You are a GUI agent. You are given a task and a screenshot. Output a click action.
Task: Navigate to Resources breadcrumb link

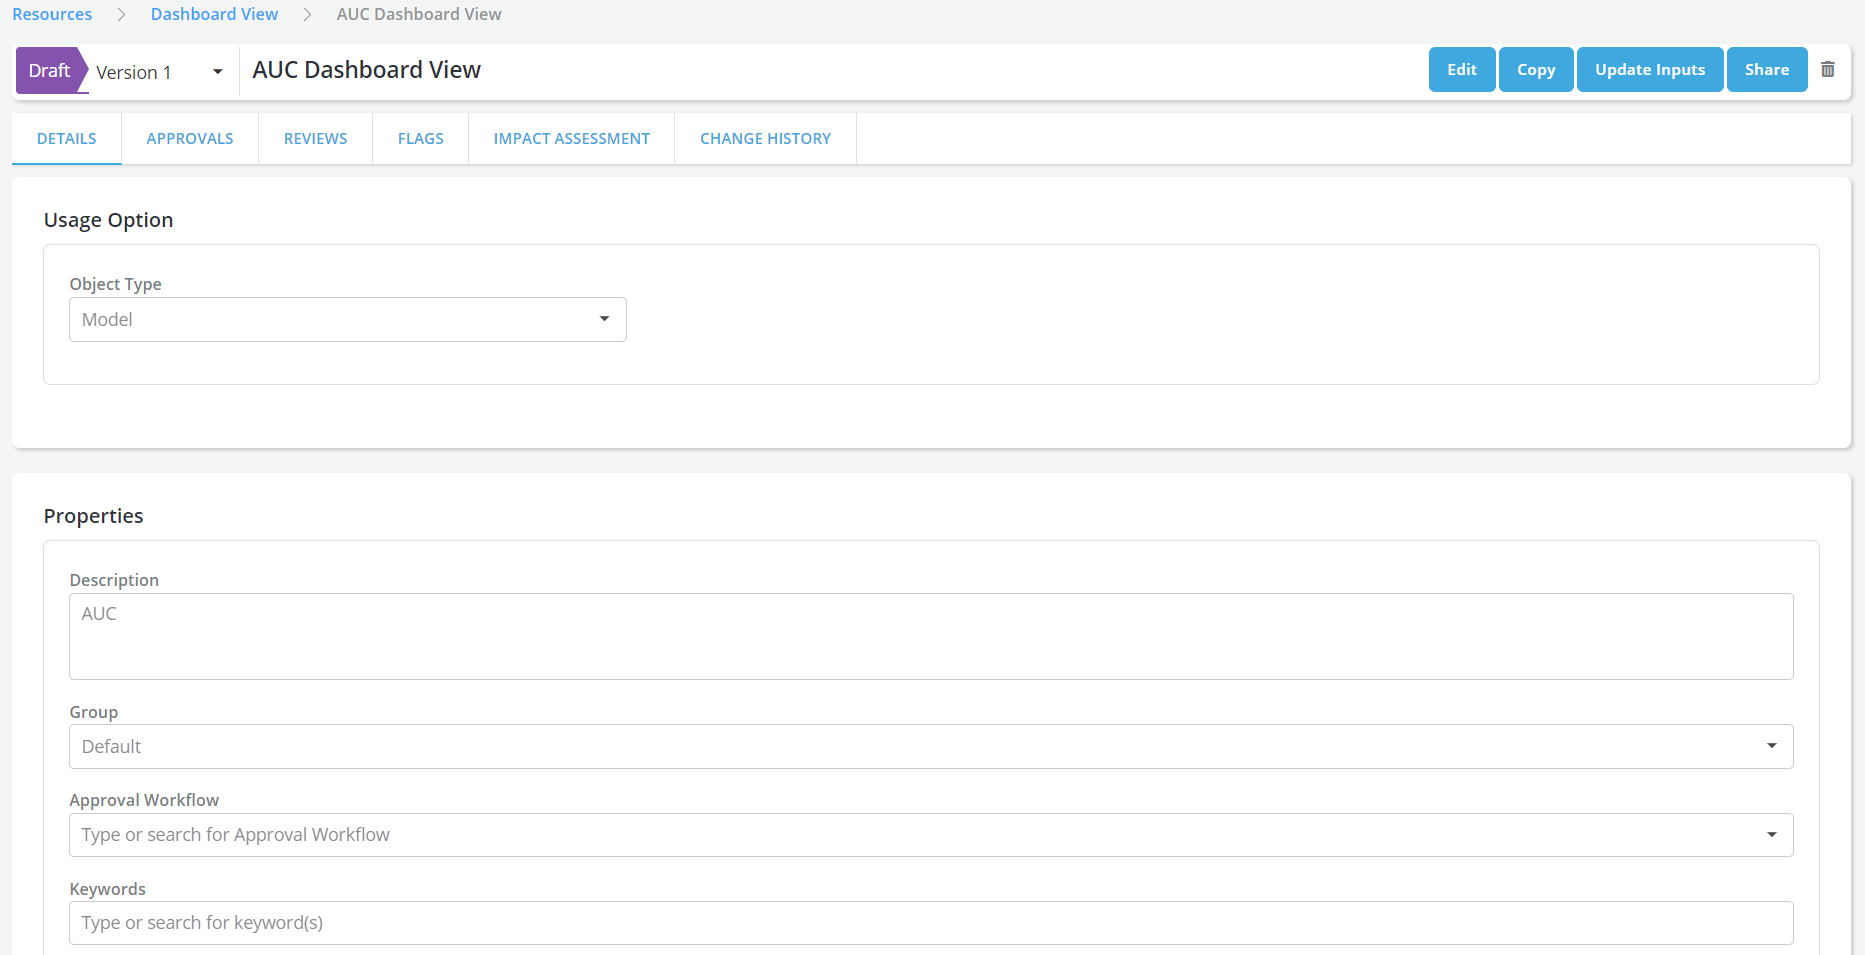coord(52,14)
